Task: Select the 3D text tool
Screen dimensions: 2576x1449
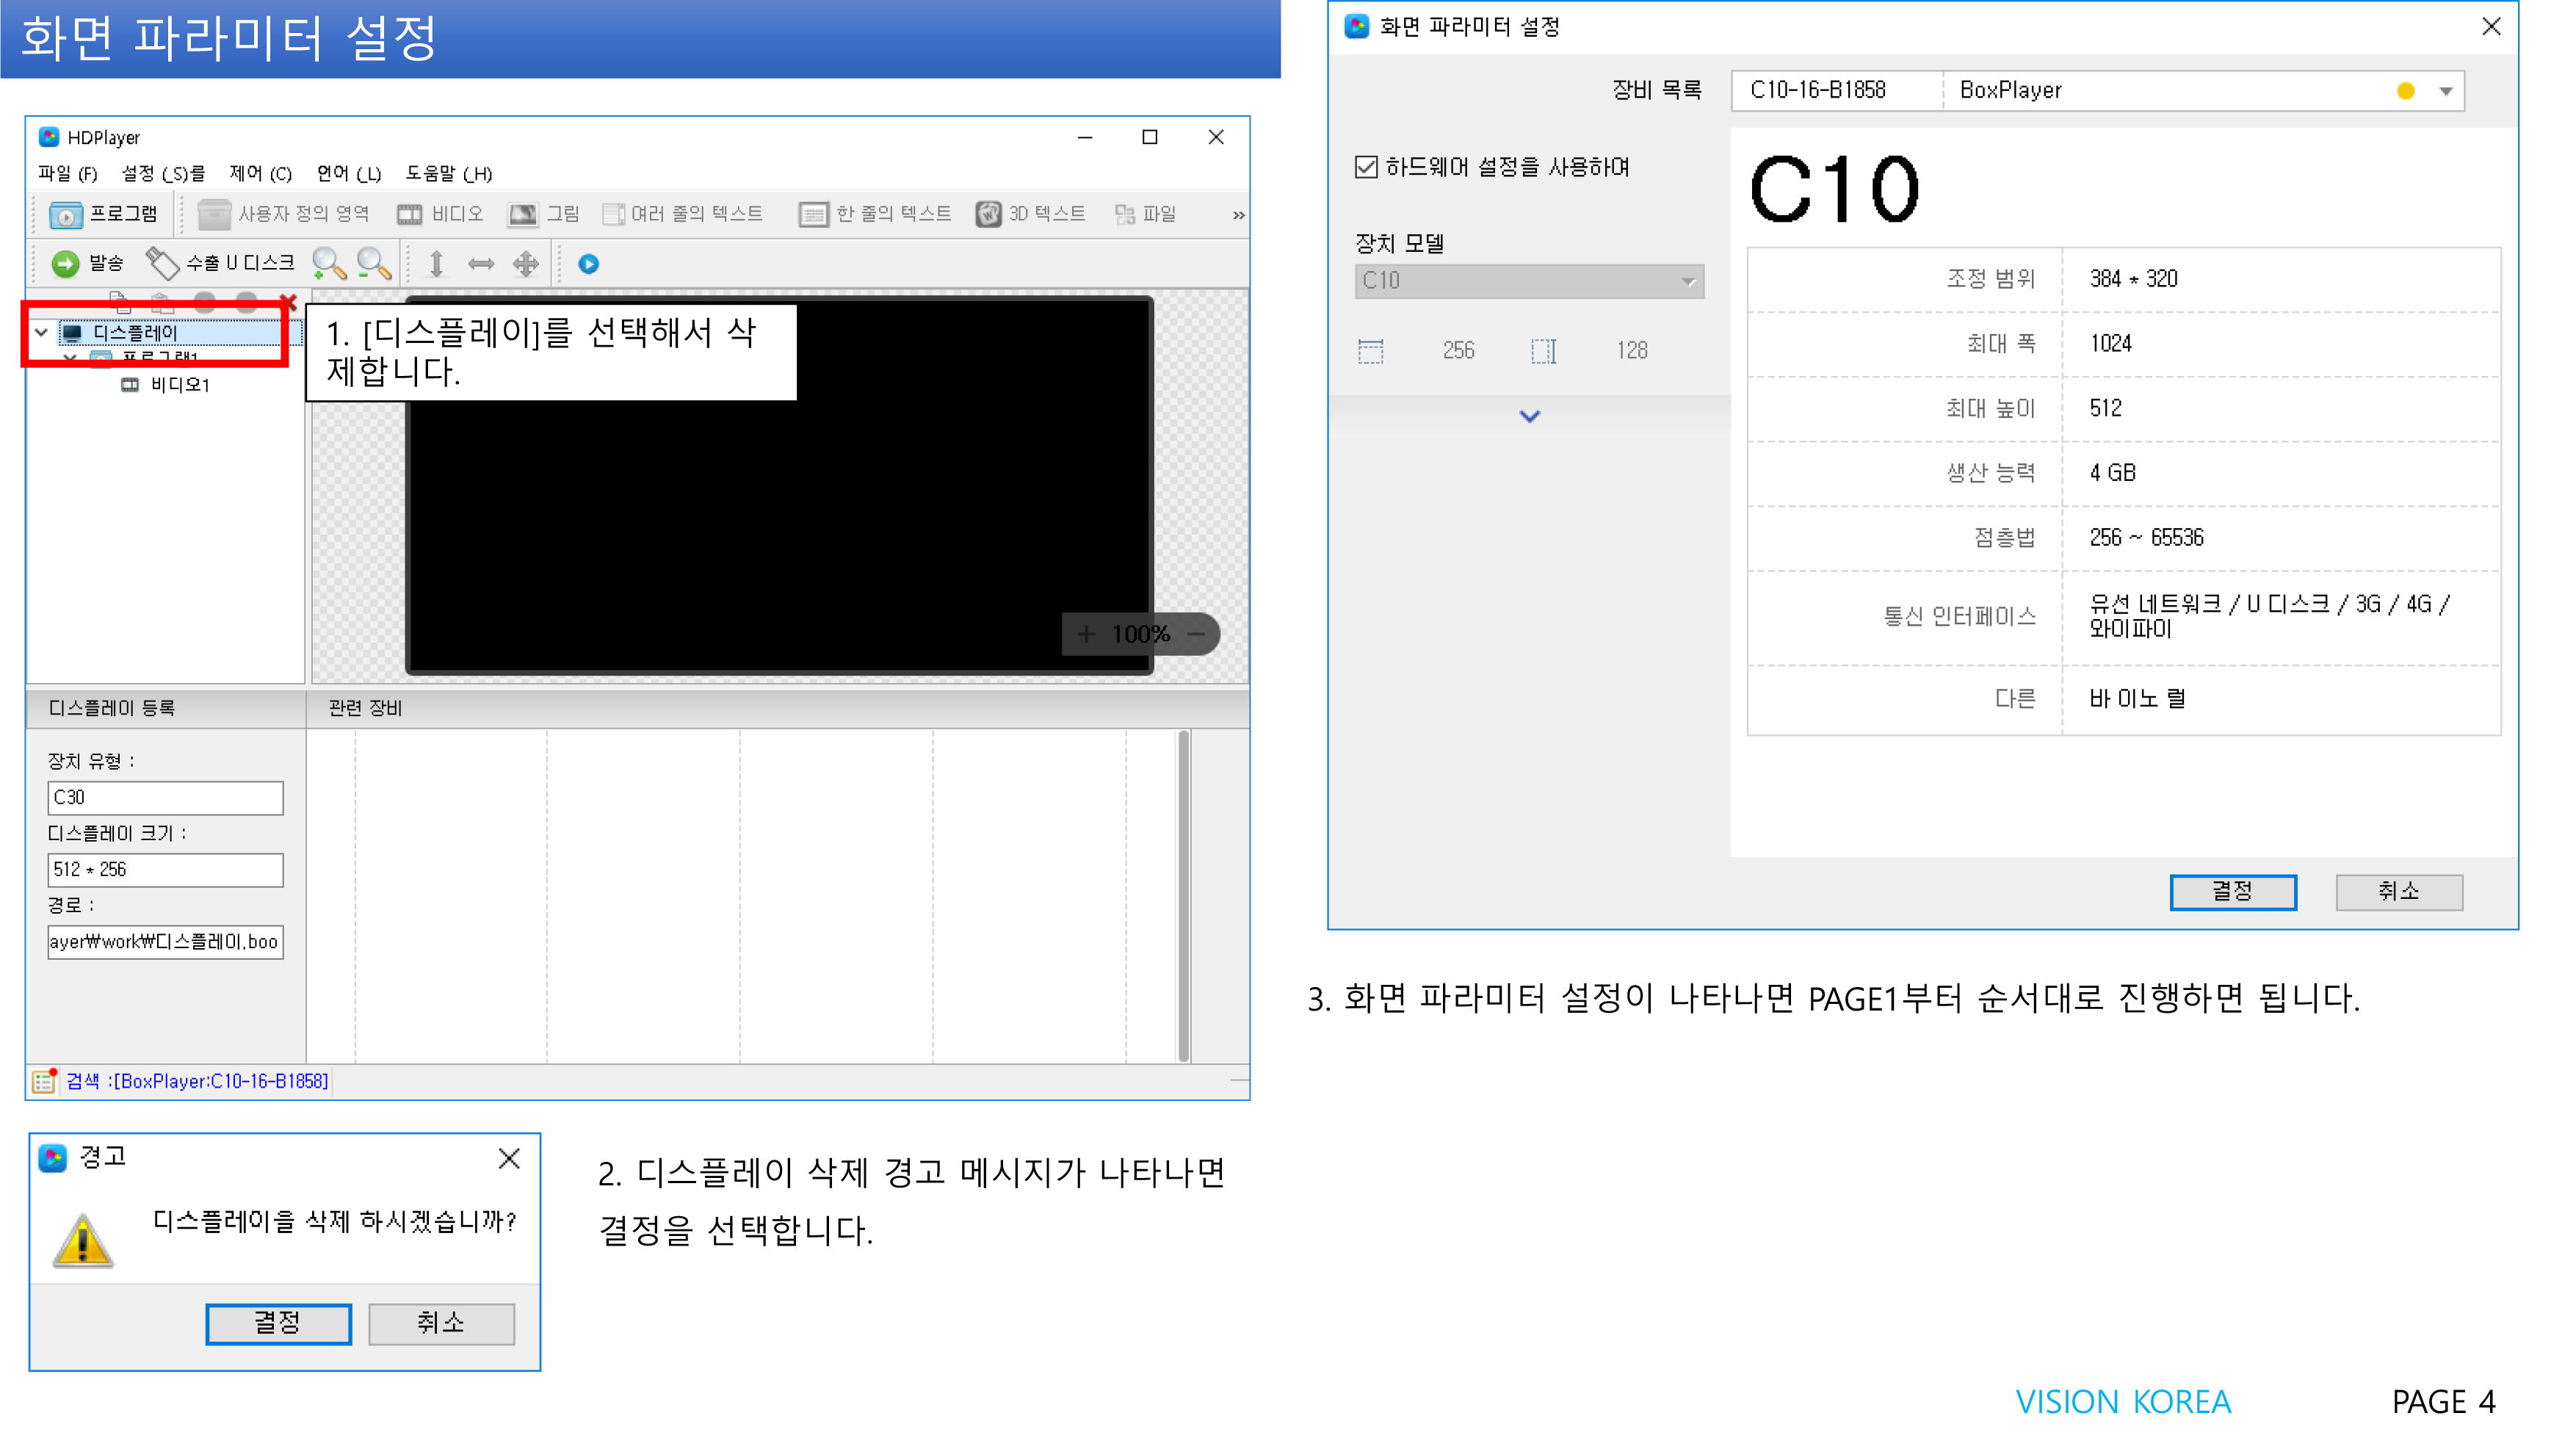Action: [x=1031, y=214]
